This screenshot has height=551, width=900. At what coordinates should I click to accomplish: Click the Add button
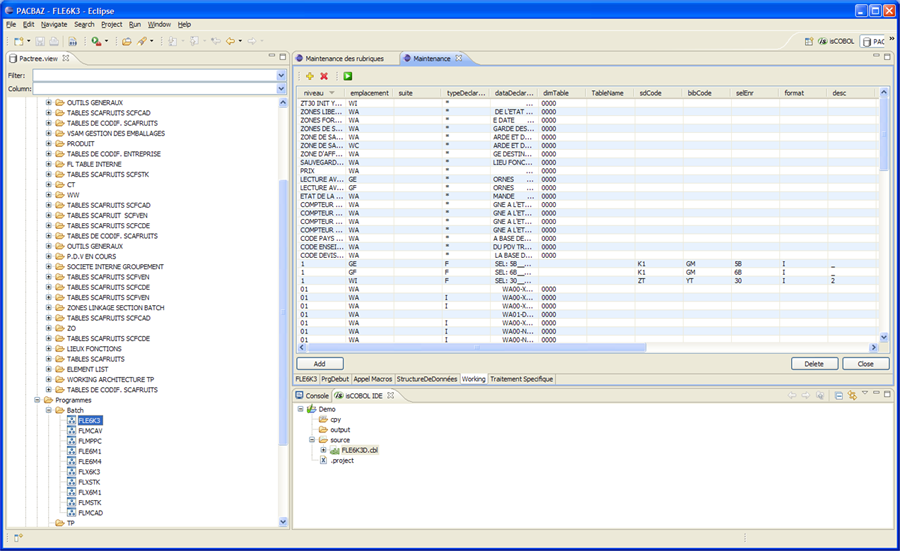[x=319, y=364]
